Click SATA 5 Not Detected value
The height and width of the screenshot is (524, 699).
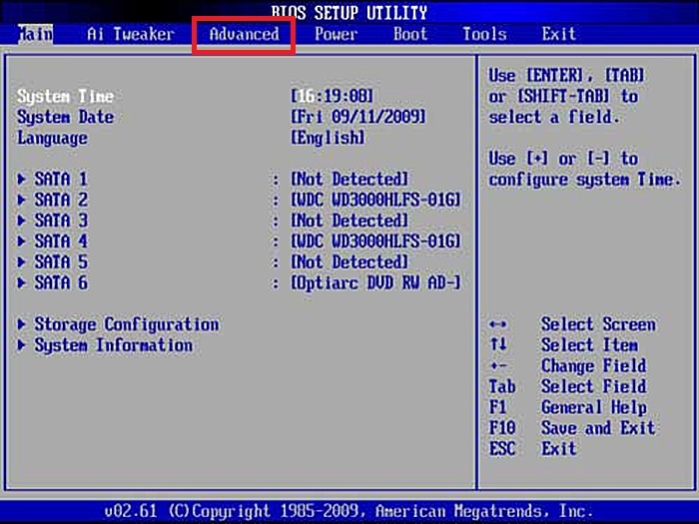click(x=350, y=262)
